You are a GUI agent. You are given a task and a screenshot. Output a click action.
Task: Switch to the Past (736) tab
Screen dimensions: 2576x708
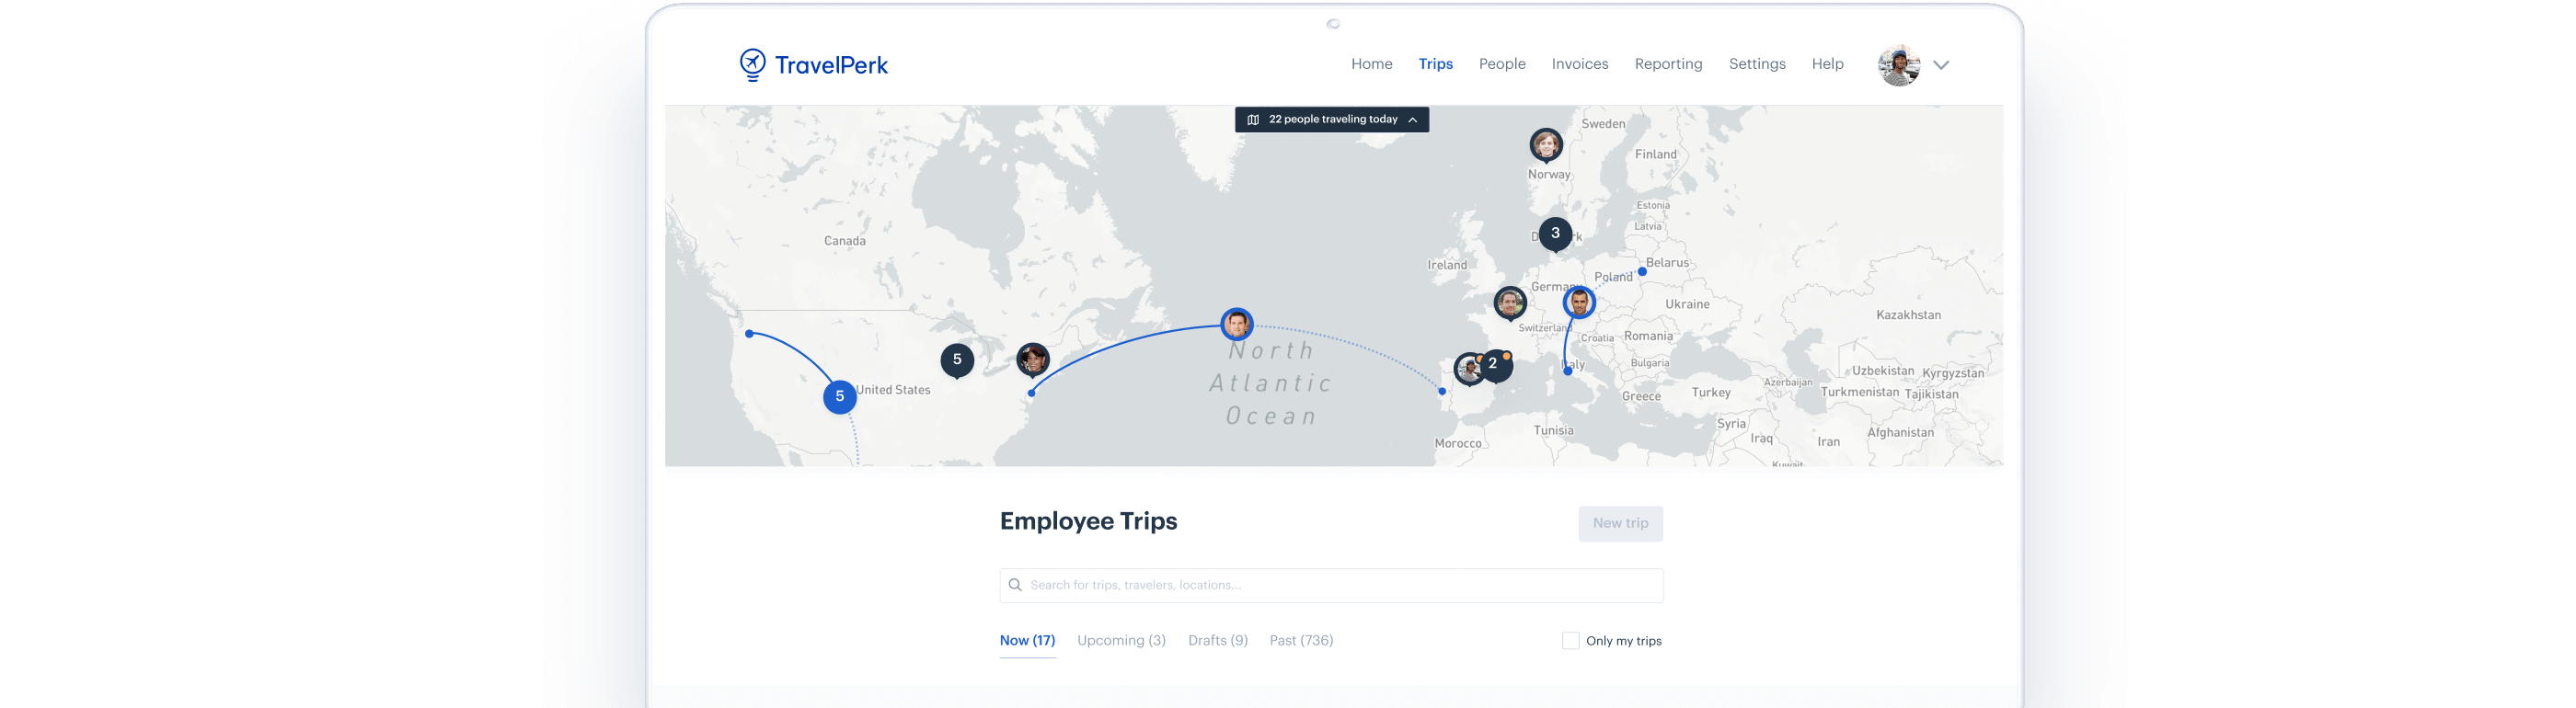1300,641
